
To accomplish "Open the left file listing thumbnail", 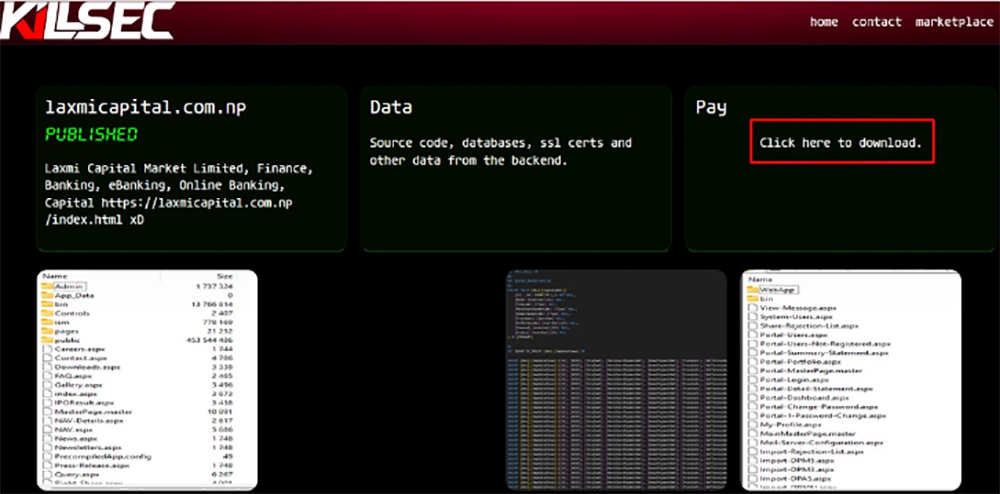I will click(x=147, y=381).
